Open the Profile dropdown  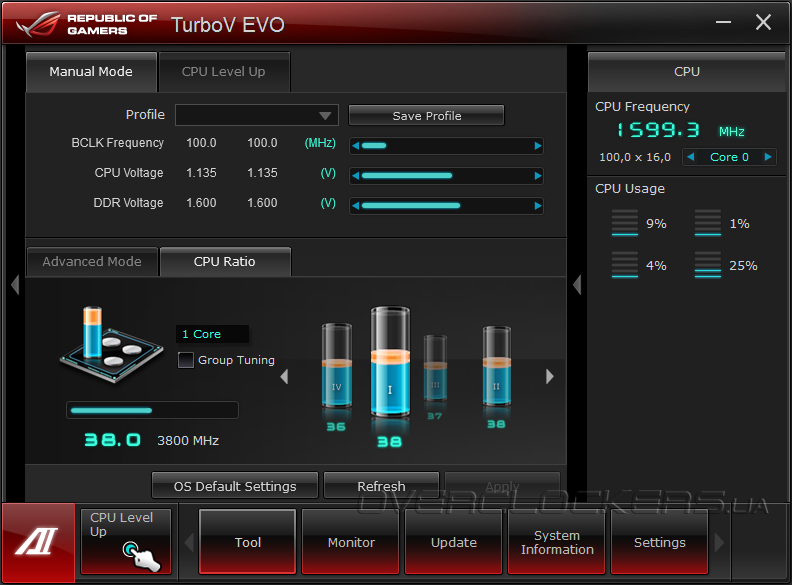pyautogui.click(x=257, y=115)
